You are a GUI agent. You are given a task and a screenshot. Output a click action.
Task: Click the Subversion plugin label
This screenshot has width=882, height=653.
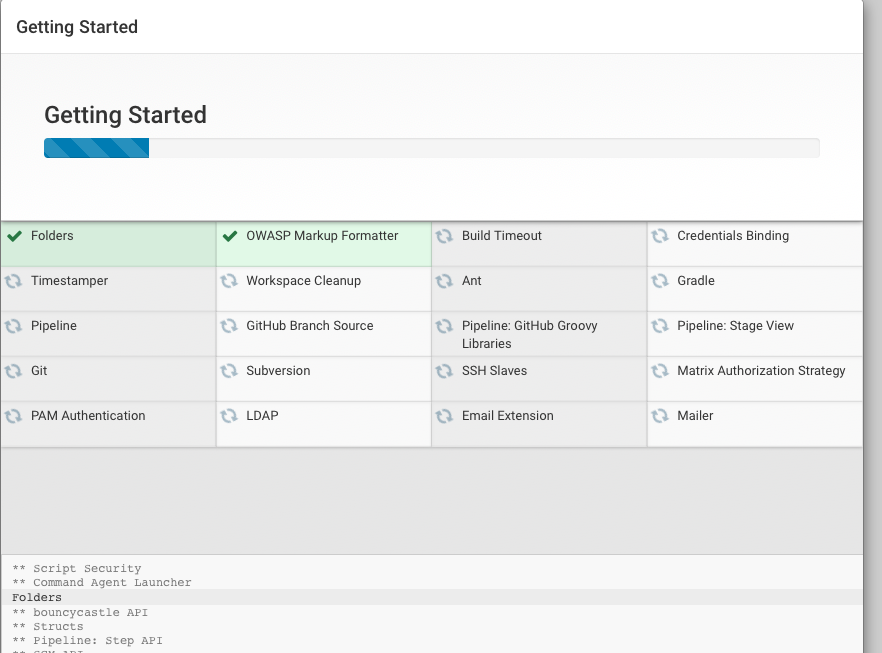[278, 371]
